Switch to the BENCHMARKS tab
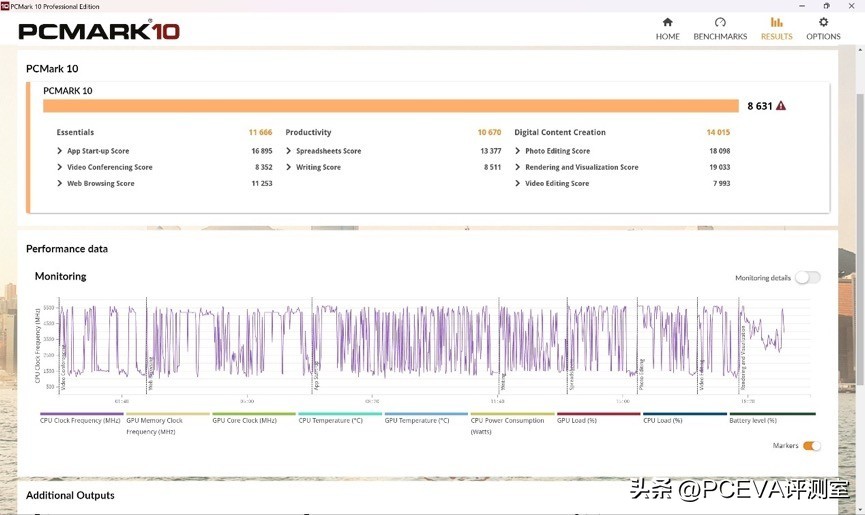Screen dimensions: 865x515 tap(720, 37)
